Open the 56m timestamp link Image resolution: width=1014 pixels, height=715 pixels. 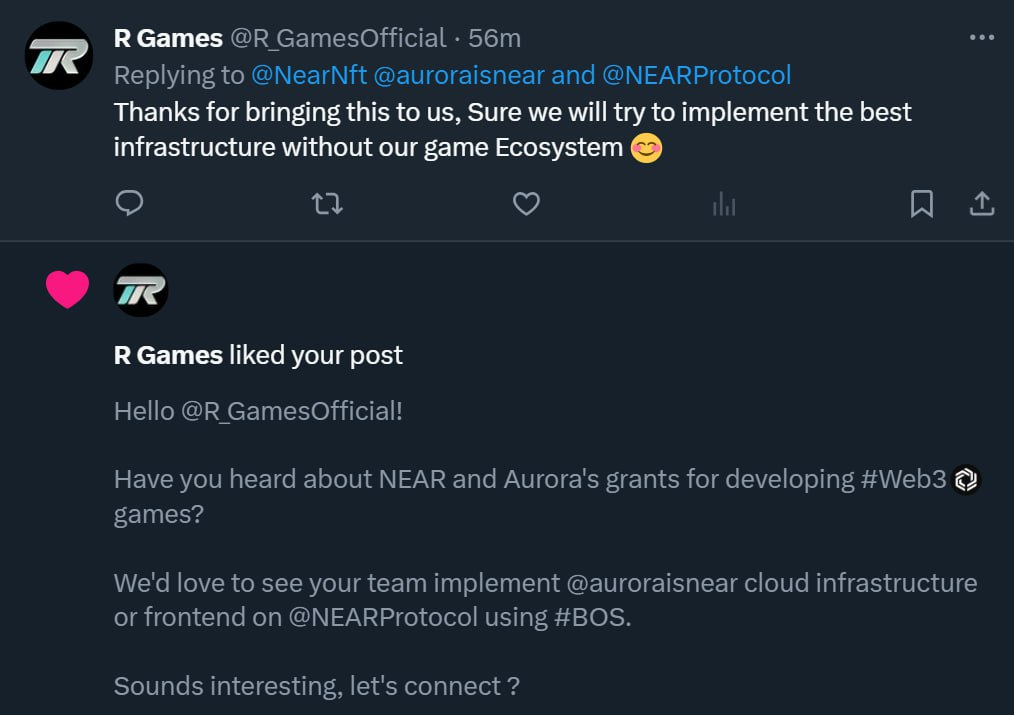(495, 38)
